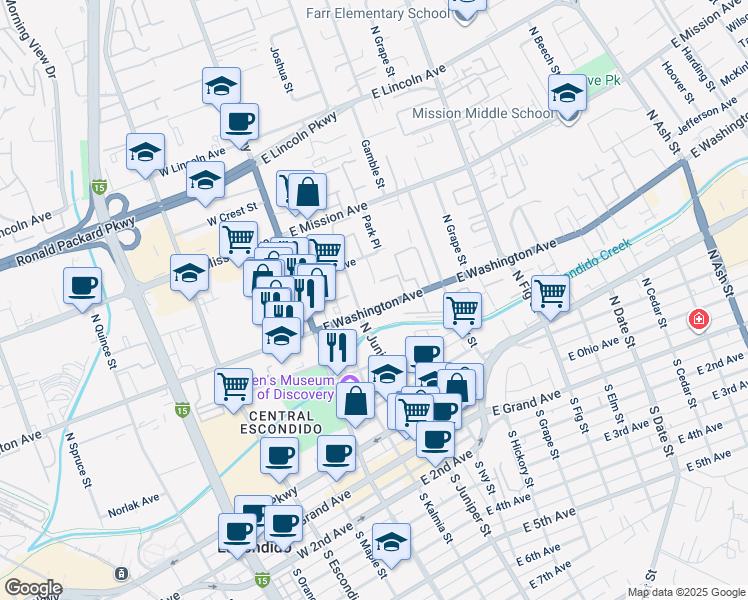Open the school marker above W Lincoln Ave label
Image resolution: width=748 pixels, height=600 pixels.
tap(145, 153)
